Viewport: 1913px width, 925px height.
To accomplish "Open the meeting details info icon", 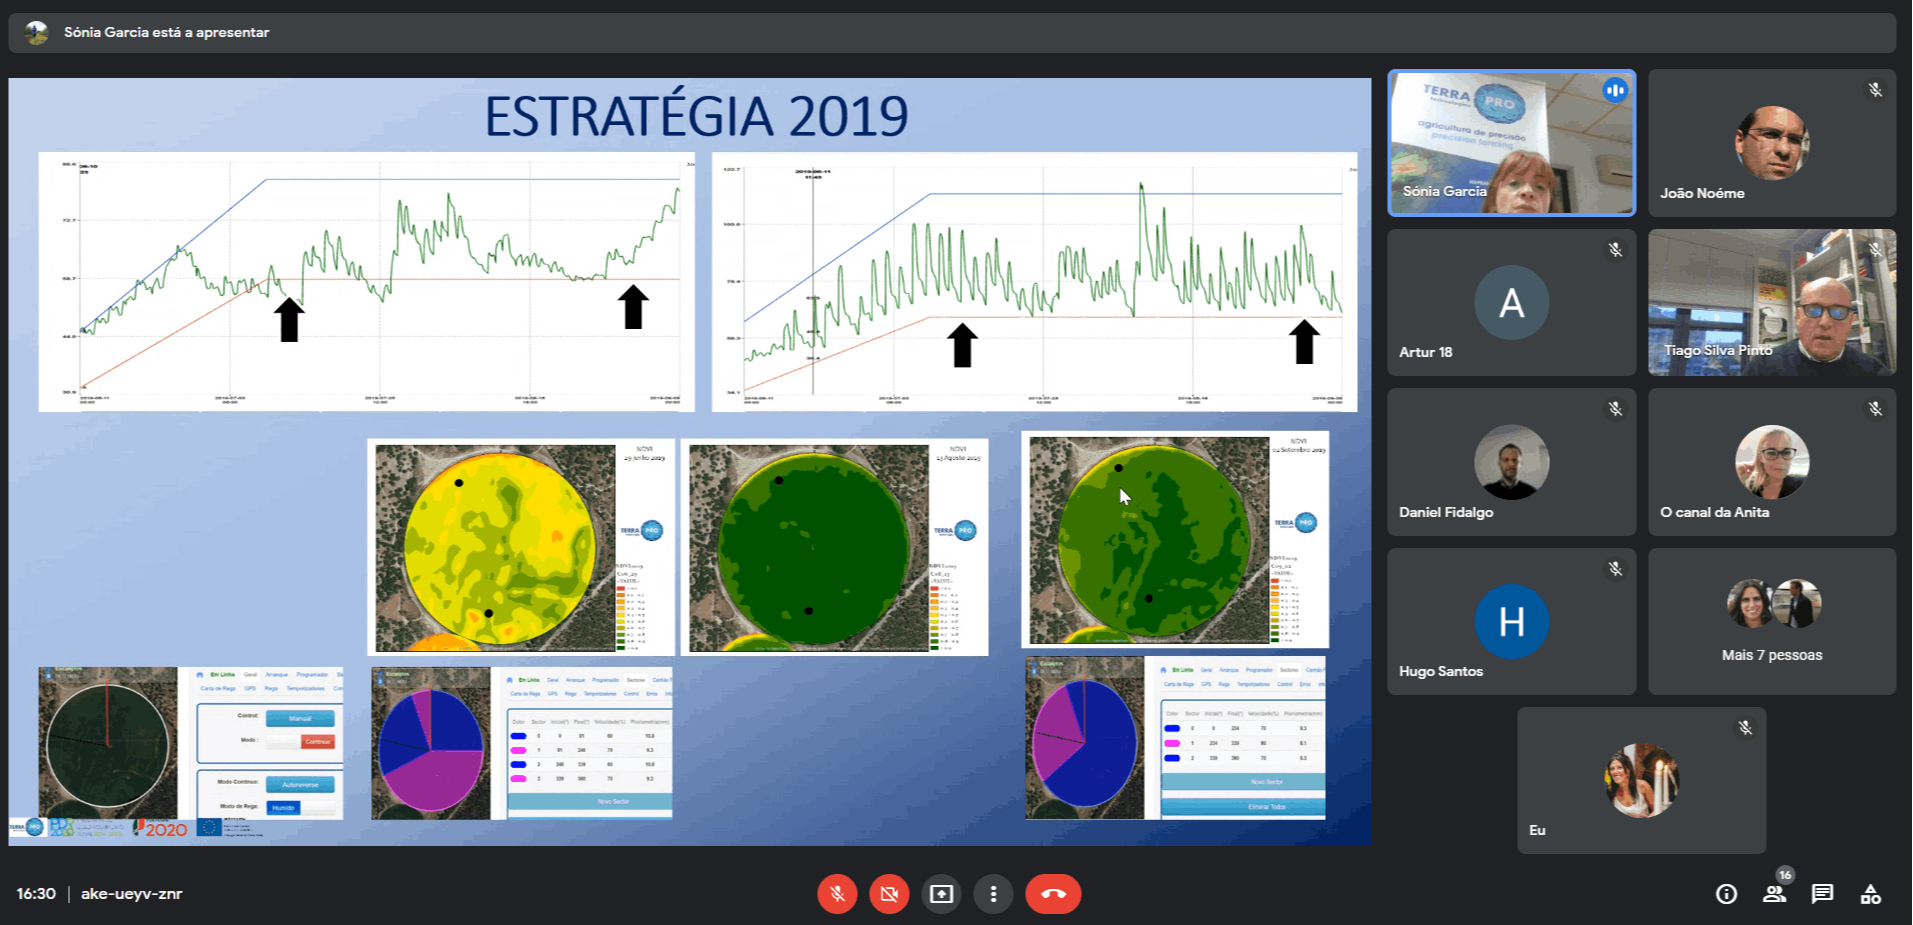I will (1726, 894).
